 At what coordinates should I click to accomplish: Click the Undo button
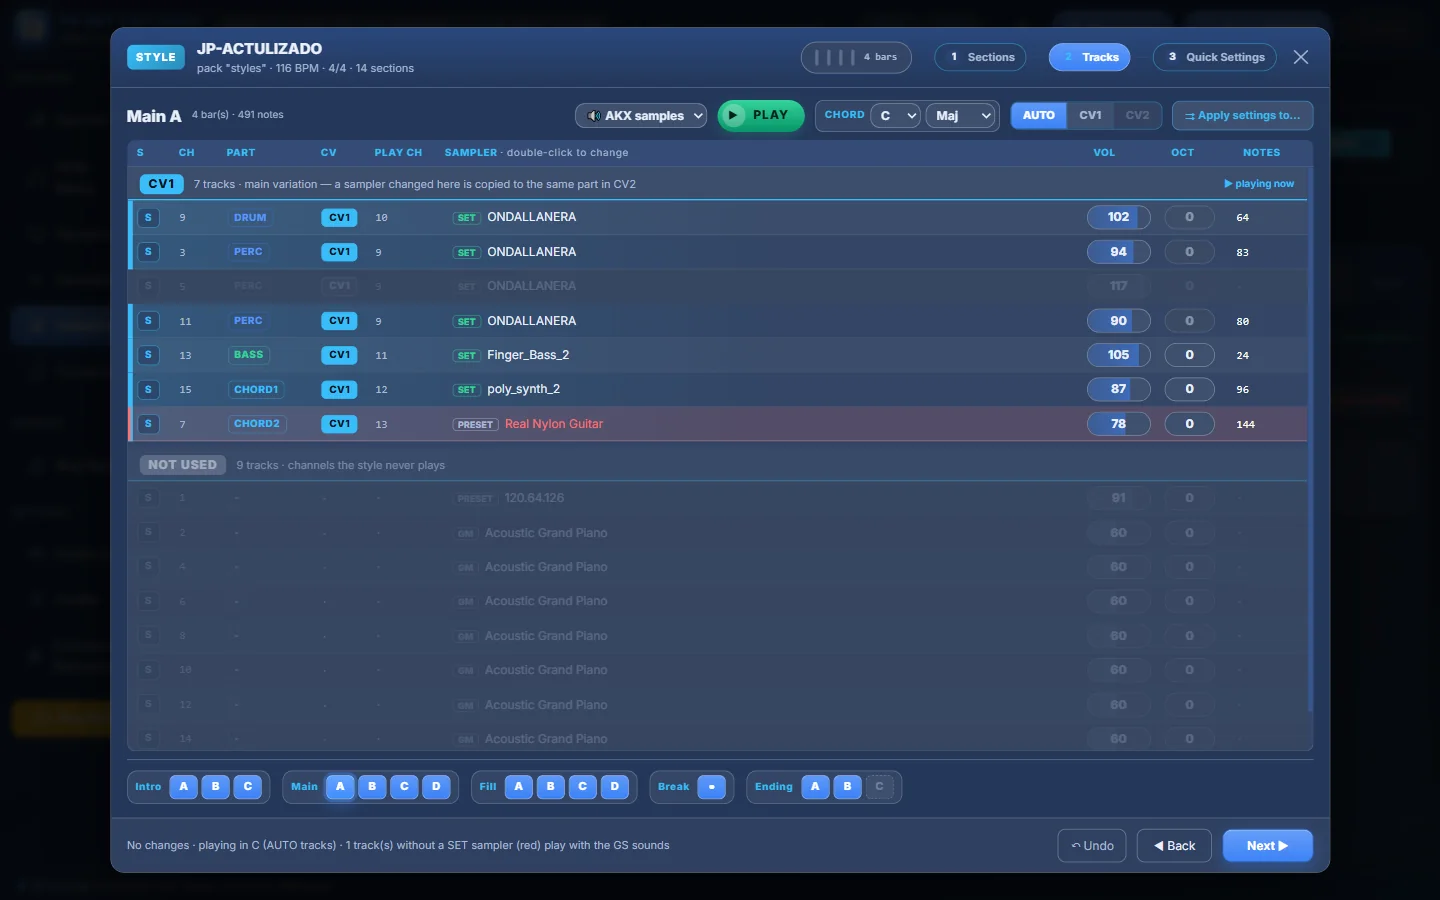[x=1092, y=846]
